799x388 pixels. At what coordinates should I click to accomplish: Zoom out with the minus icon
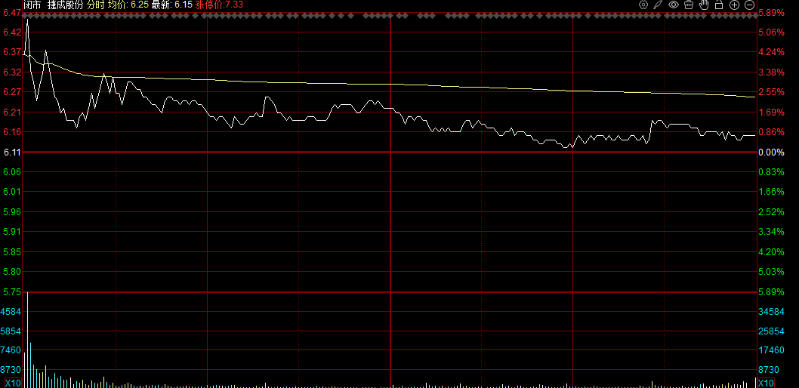tap(749, 5)
